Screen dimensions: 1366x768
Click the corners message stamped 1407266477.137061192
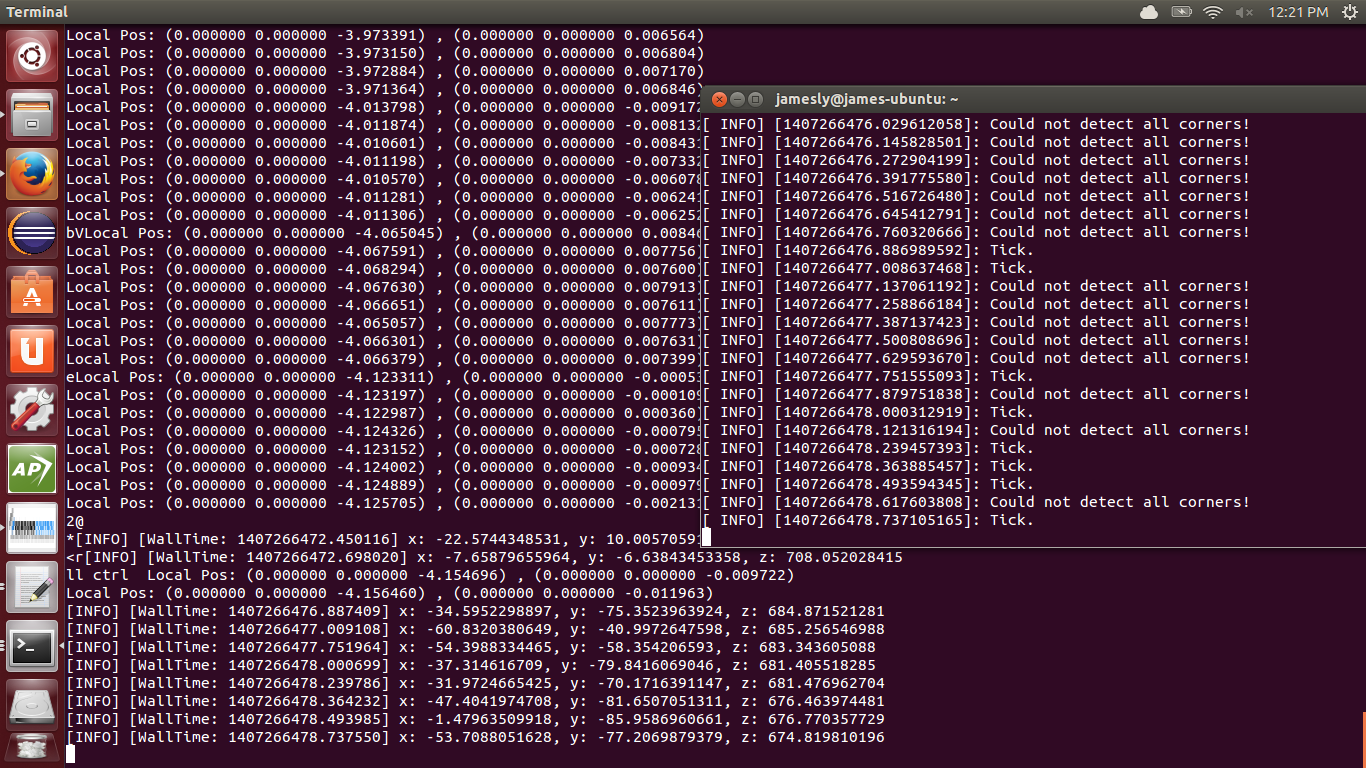click(x=976, y=286)
